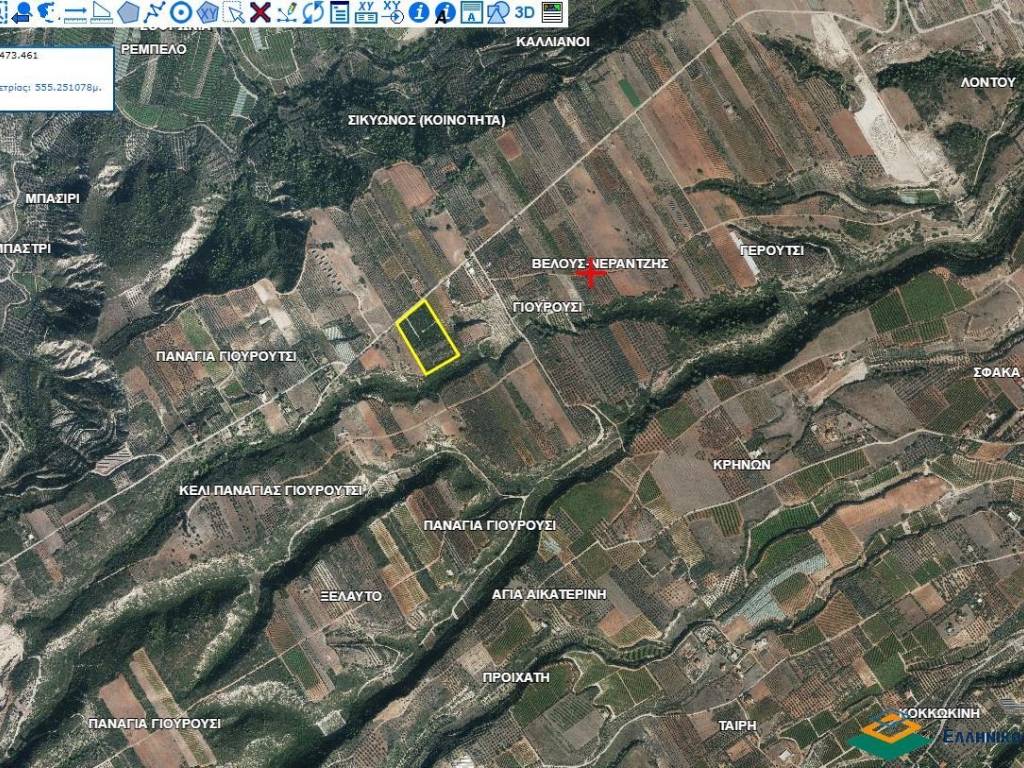1024x768 pixels.
Task: Click the yellow outlined parcel on map
Action: [x=427, y=337]
